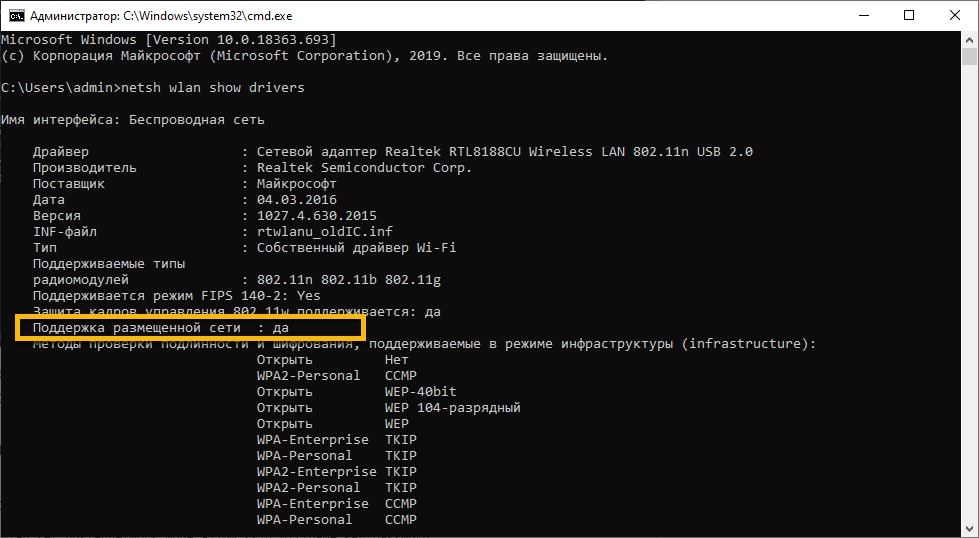The image size is (979, 538).
Task: Click the scrollbar up arrow
Action: point(971,38)
